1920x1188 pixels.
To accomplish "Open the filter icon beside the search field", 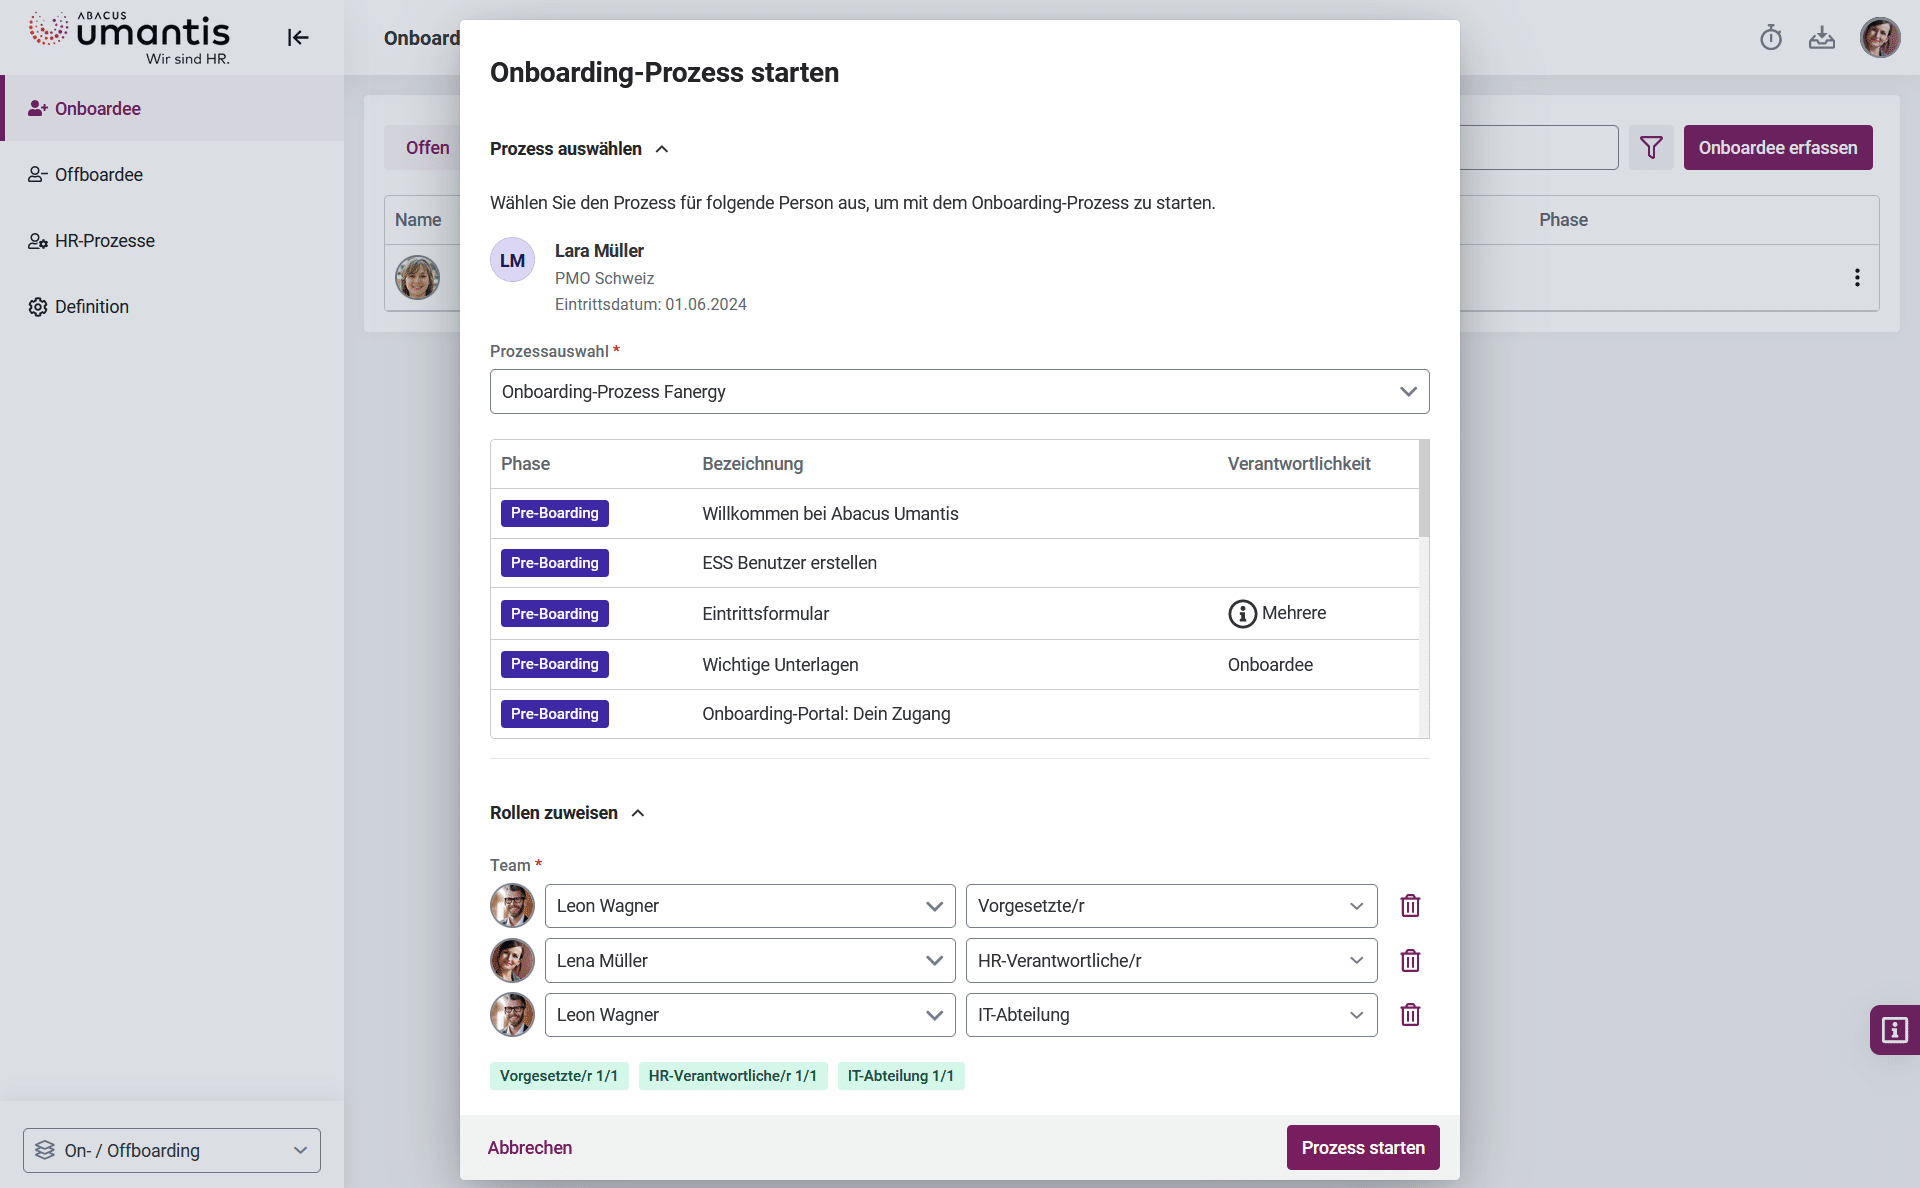I will [x=1651, y=147].
